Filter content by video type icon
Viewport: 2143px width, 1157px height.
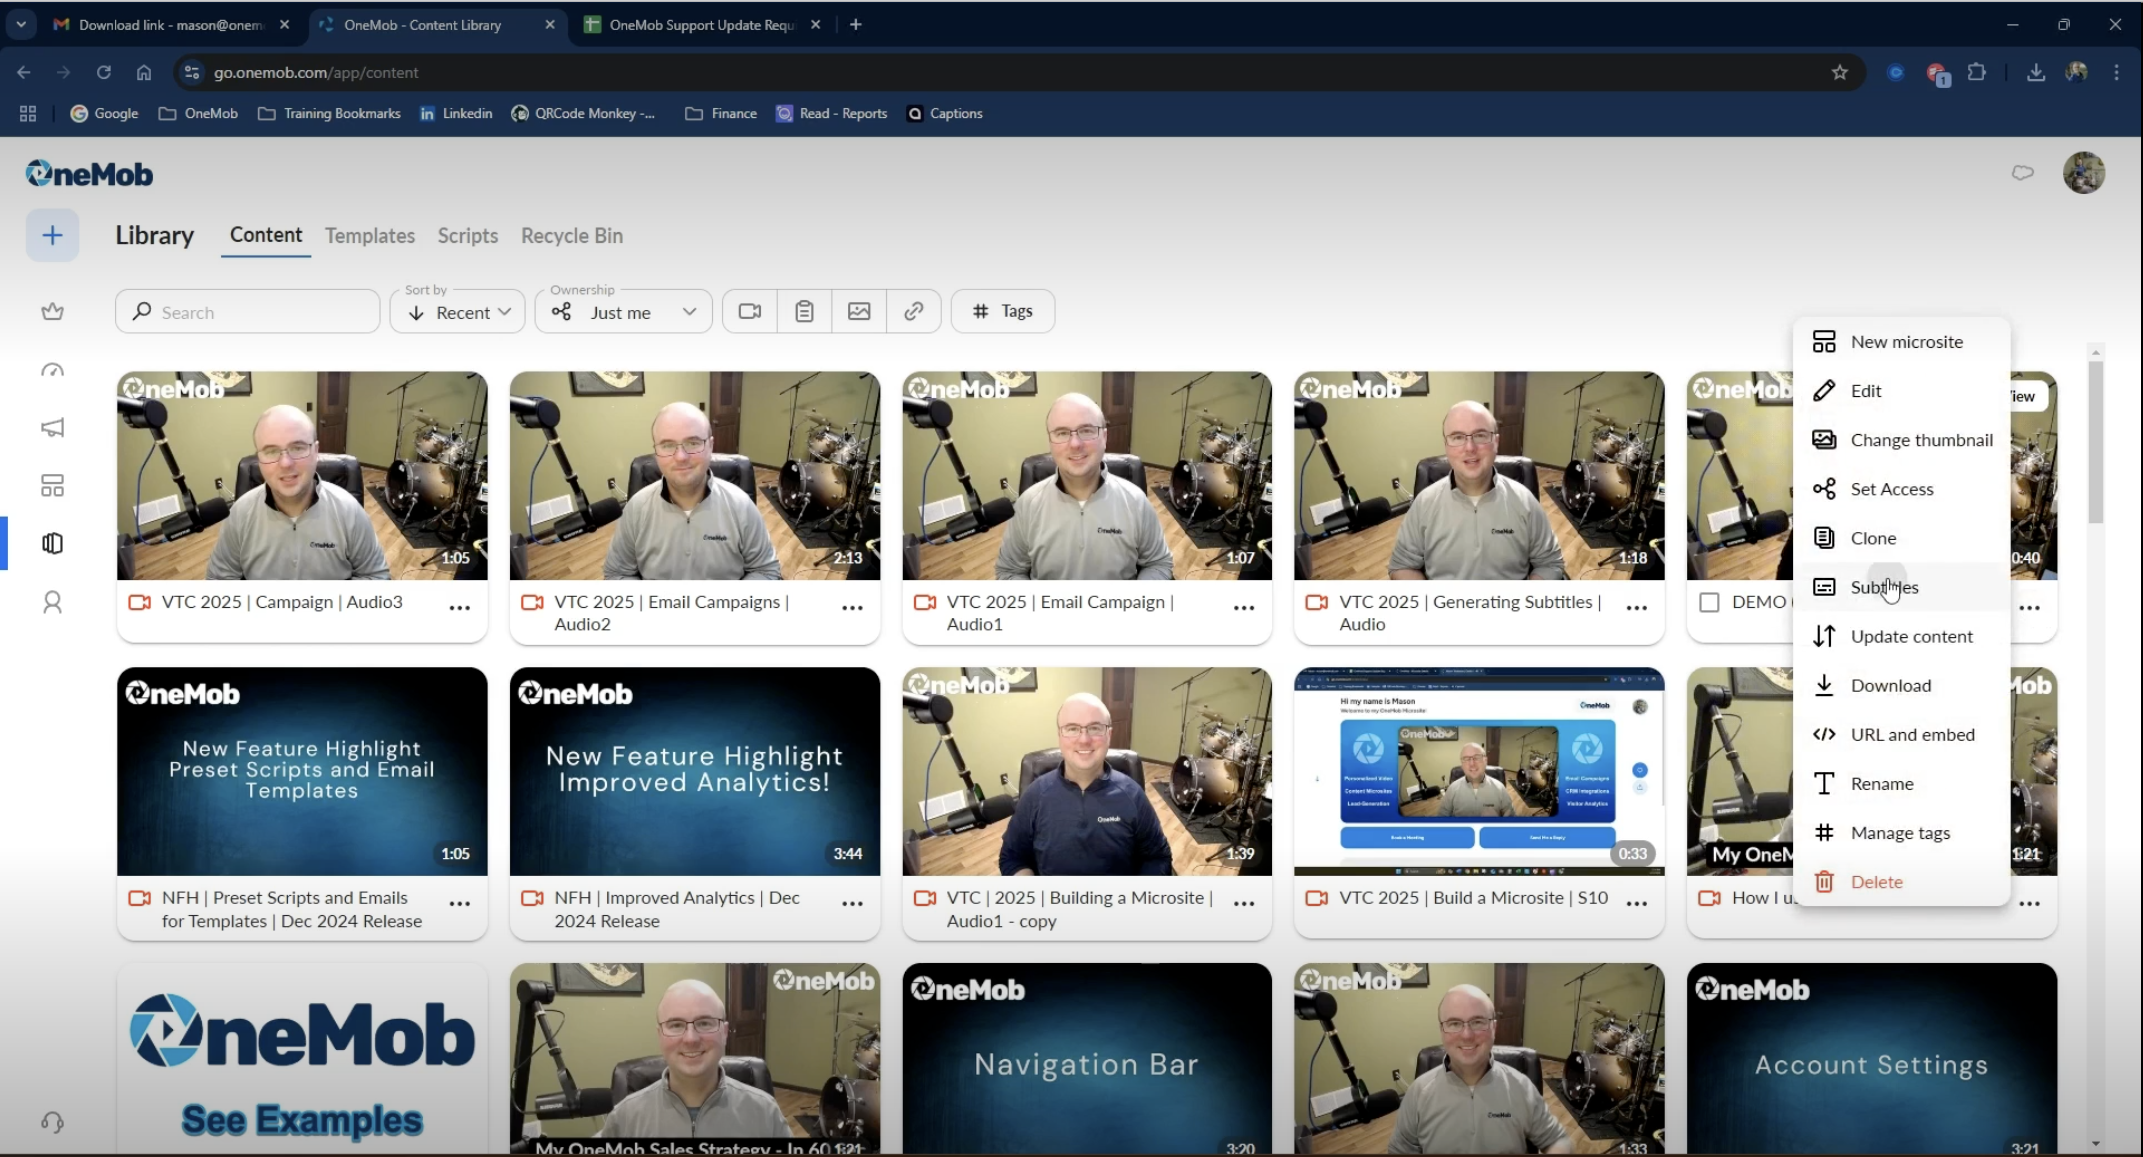[750, 311]
